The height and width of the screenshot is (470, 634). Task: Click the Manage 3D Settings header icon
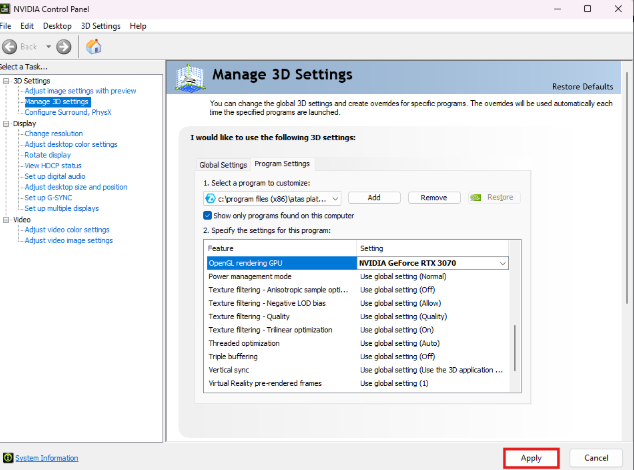point(190,77)
